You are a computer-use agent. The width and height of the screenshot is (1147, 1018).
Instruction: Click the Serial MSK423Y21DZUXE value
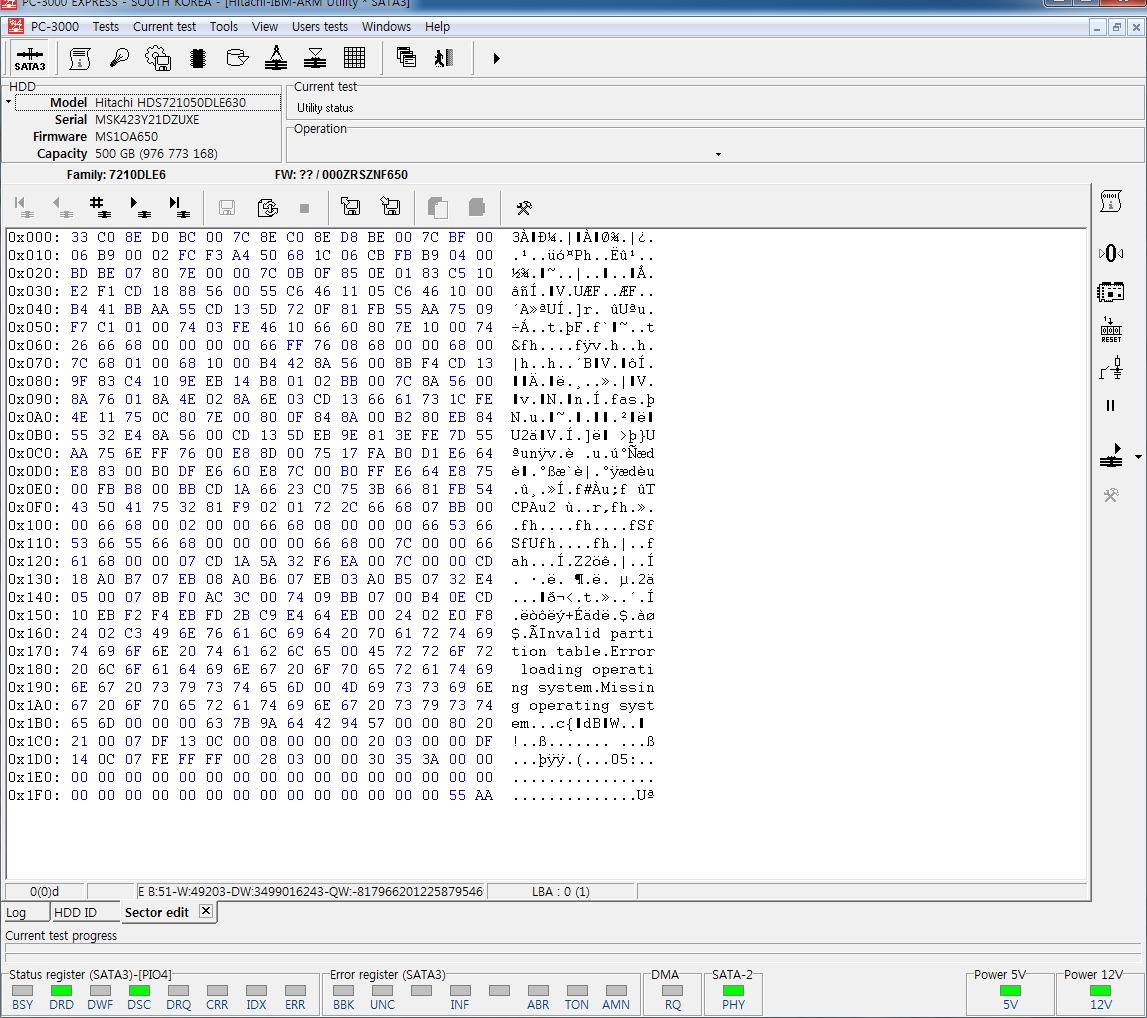pyautogui.click(x=147, y=119)
